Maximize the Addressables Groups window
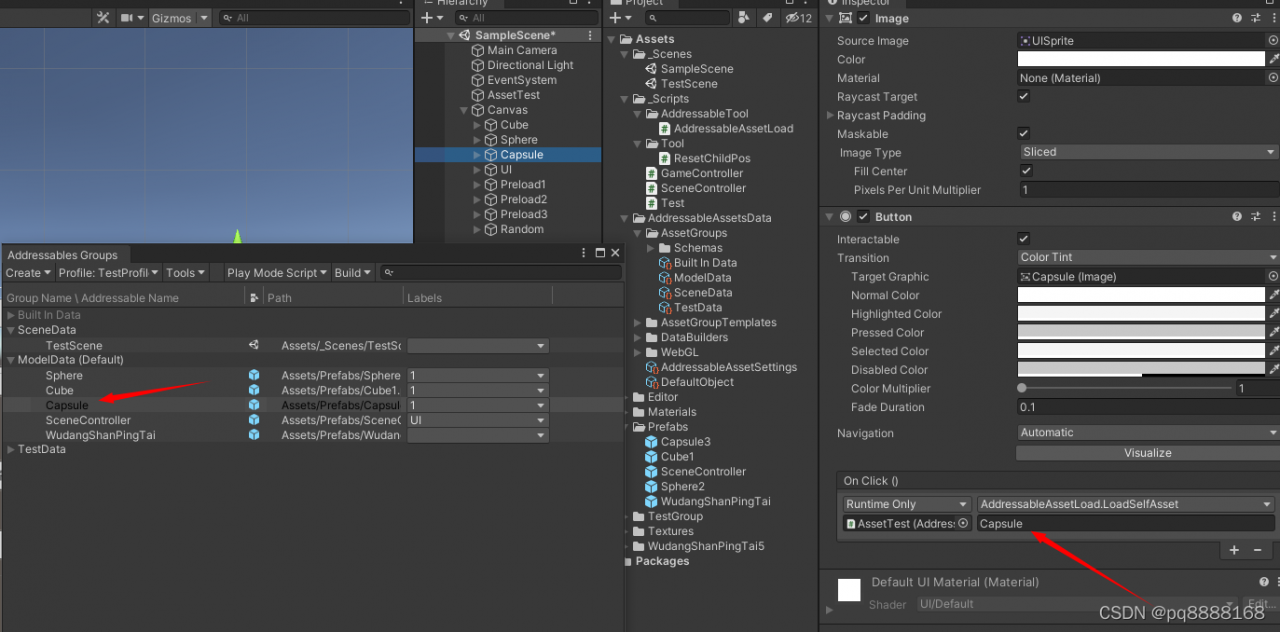1280x632 pixels. pyautogui.click(x=600, y=254)
